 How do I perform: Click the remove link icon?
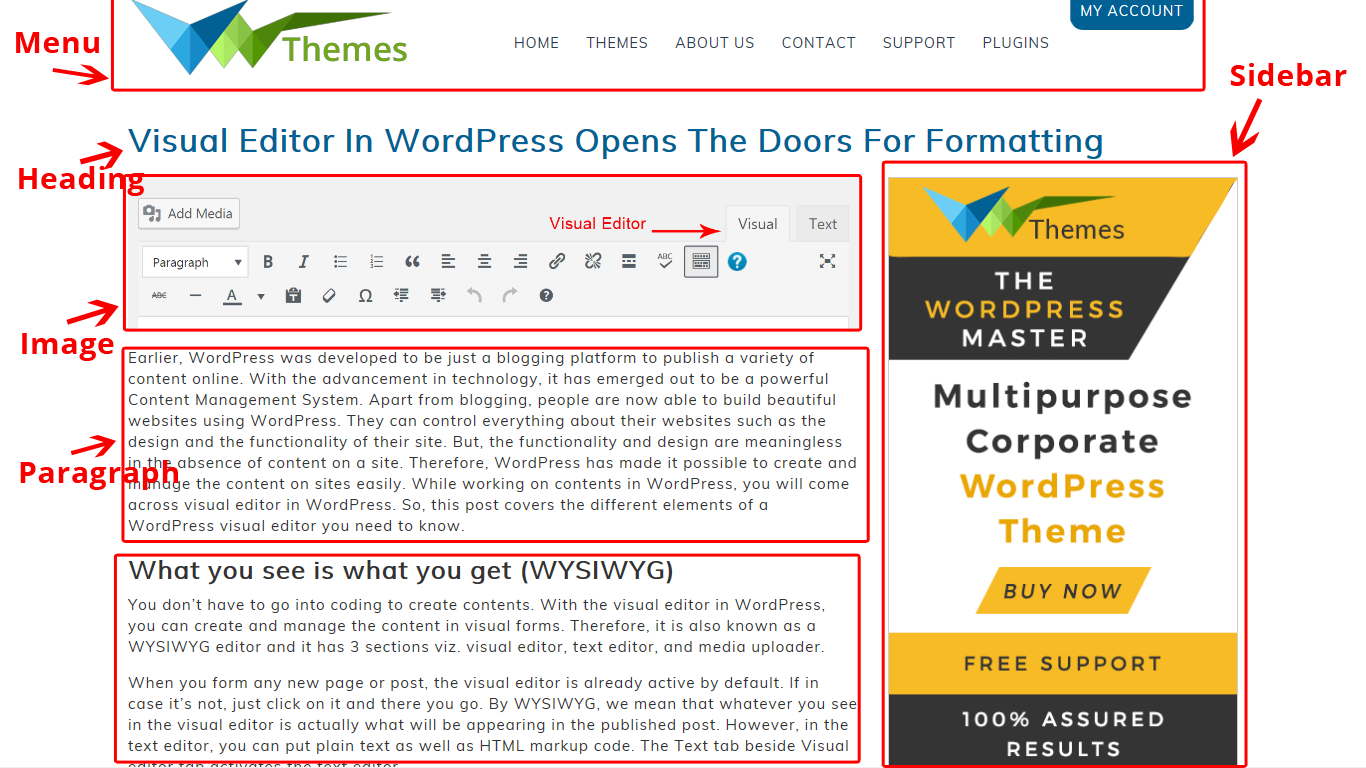pyautogui.click(x=593, y=262)
